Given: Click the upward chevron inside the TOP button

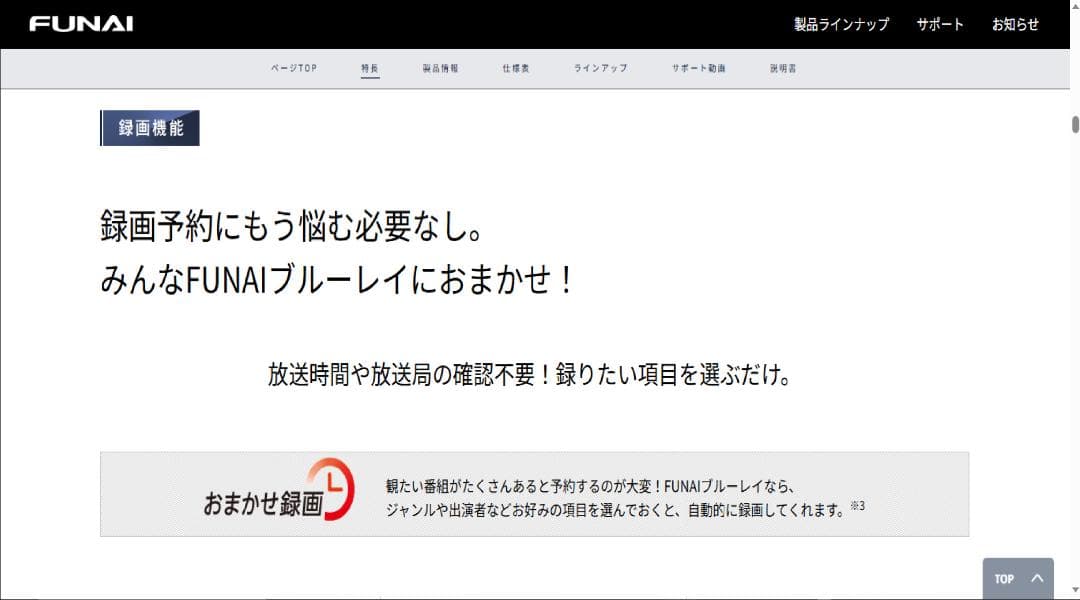Looking at the screenshot, I should pyautogui.click(x=1035, y=578).
